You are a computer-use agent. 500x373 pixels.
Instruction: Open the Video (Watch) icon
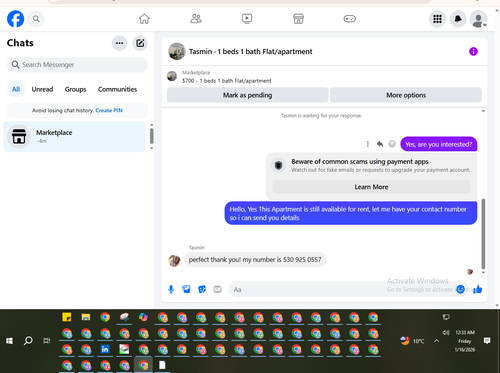pyautogui.click(x=247, y=19)
